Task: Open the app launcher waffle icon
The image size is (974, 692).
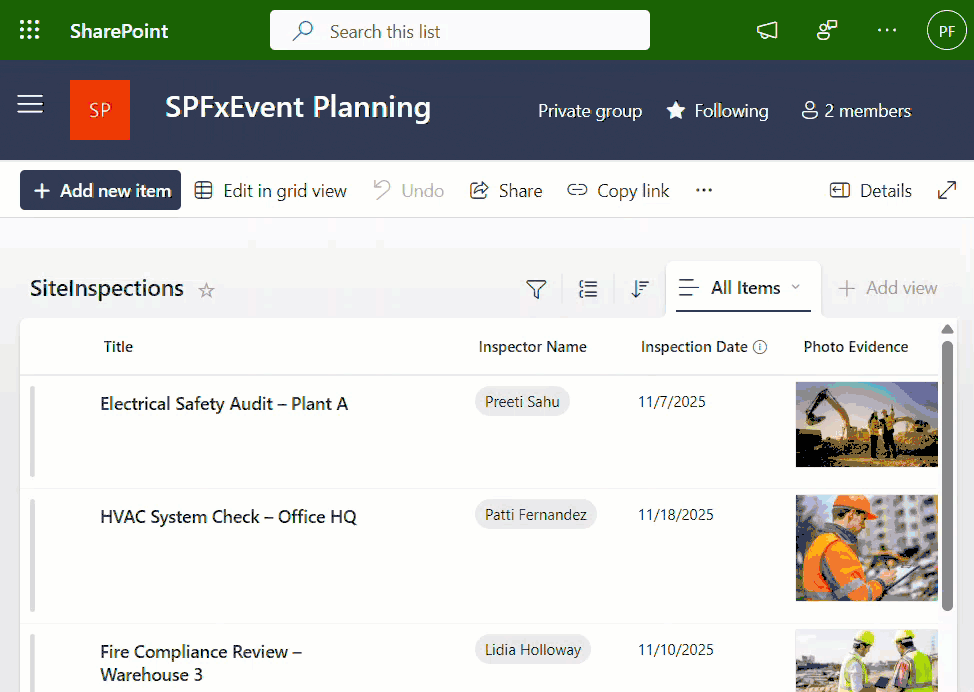Action: [29, 30]
